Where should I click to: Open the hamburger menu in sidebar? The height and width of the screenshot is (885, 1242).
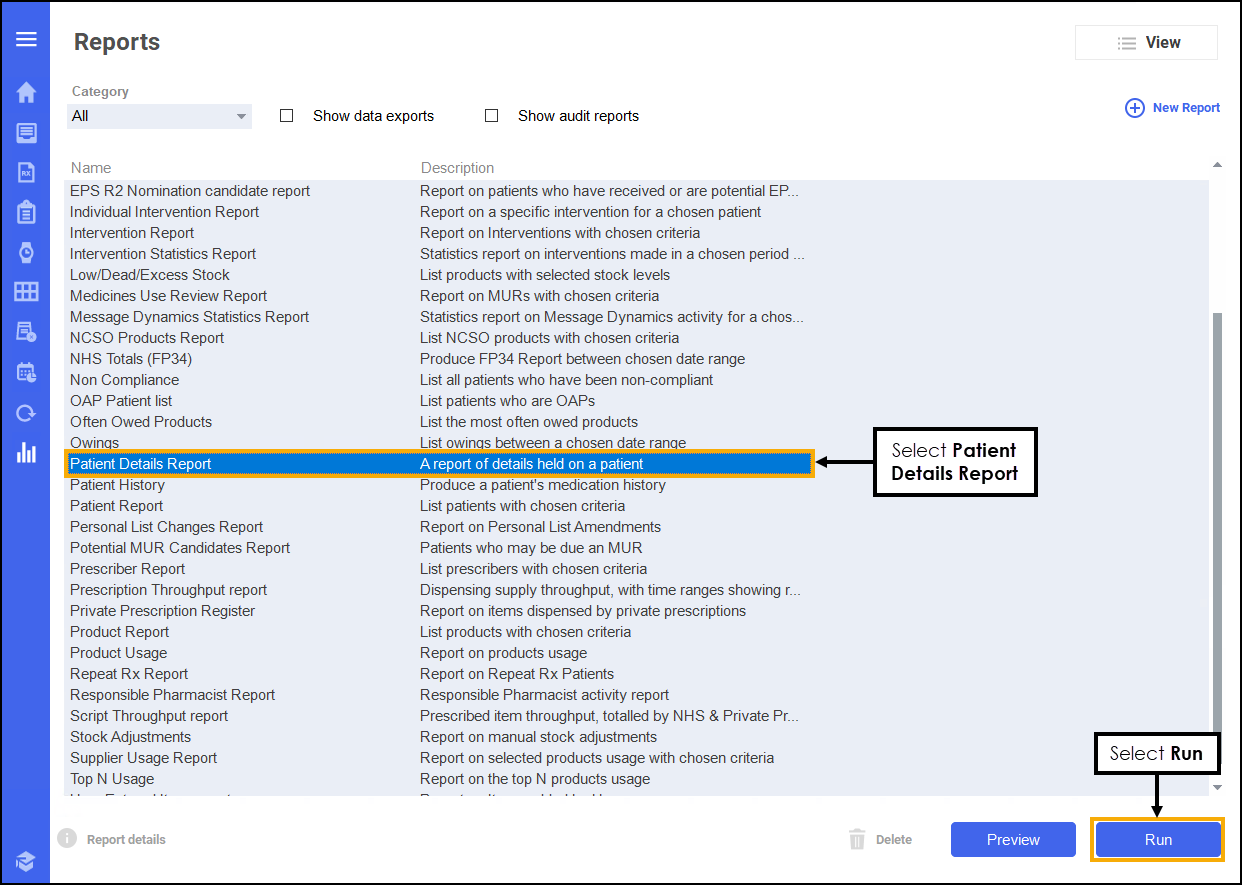(x=26, y=39)
